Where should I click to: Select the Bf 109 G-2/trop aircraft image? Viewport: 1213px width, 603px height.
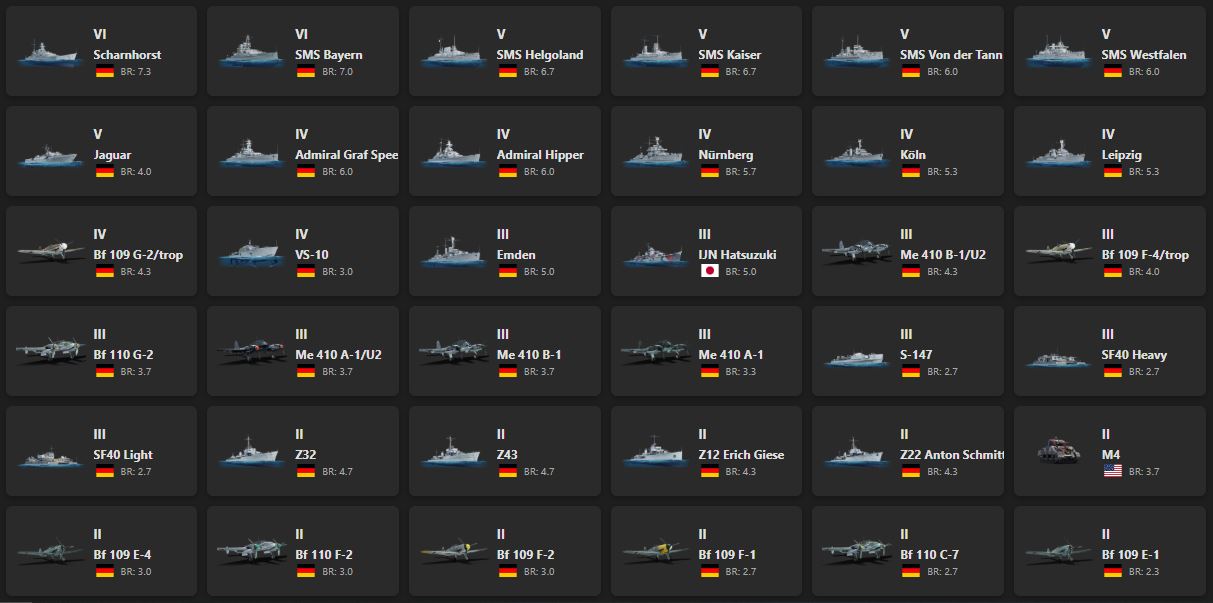pyautogui.click(x=47, y=253)
